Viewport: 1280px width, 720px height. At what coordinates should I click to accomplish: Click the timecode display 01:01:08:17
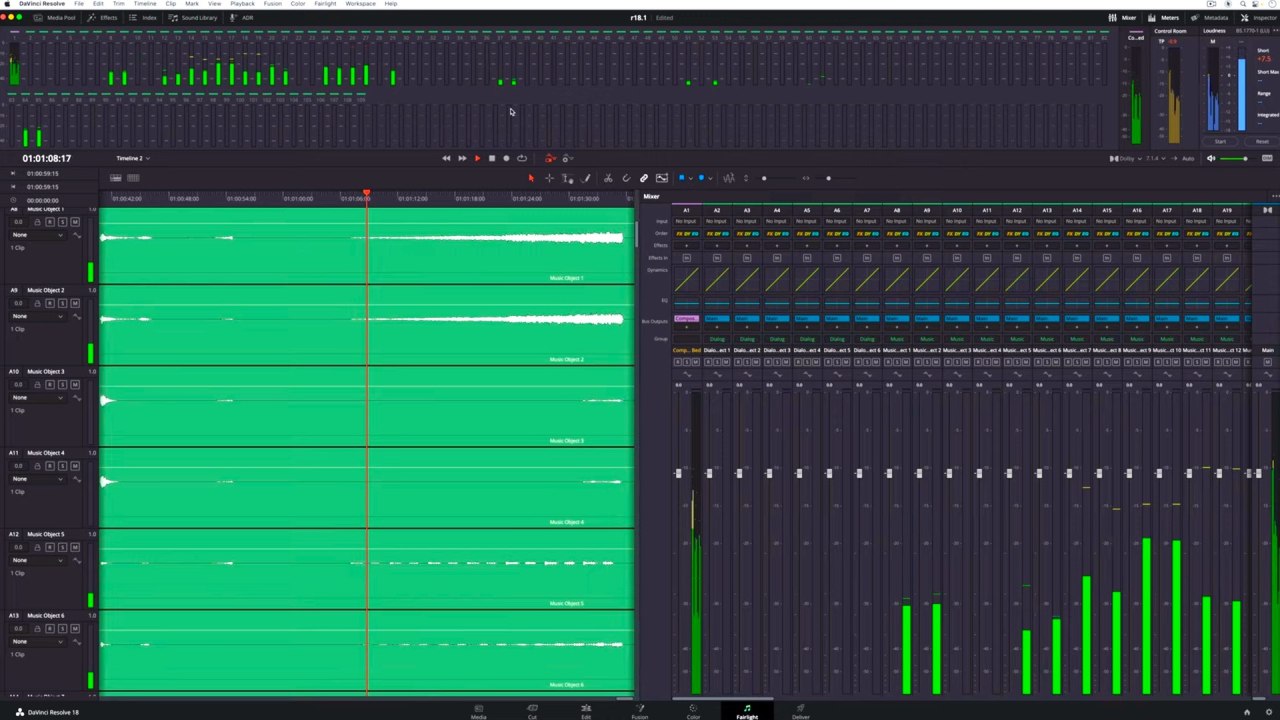[x=47, y=158]
